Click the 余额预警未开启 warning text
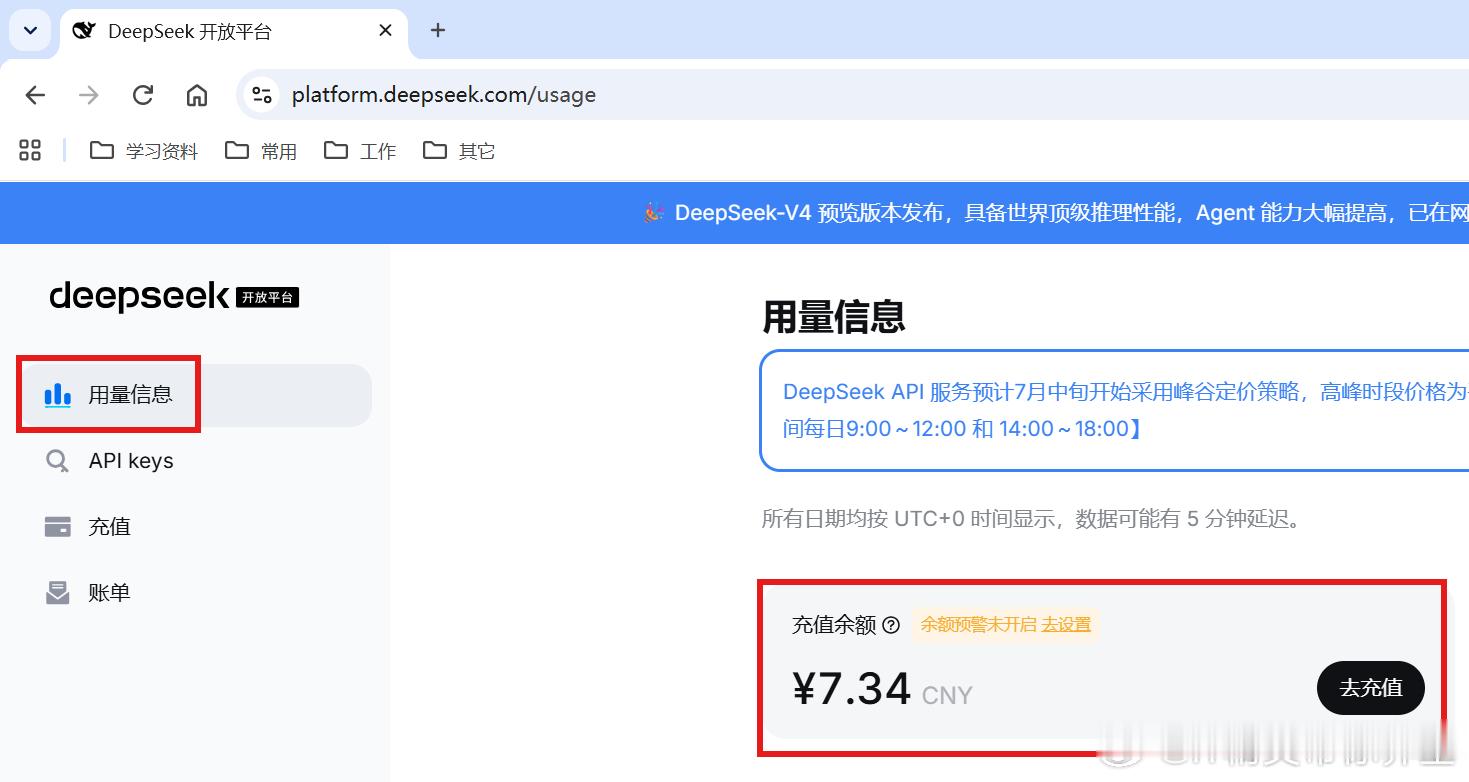This screenshot has height=782, width=1469. (979, 624)
